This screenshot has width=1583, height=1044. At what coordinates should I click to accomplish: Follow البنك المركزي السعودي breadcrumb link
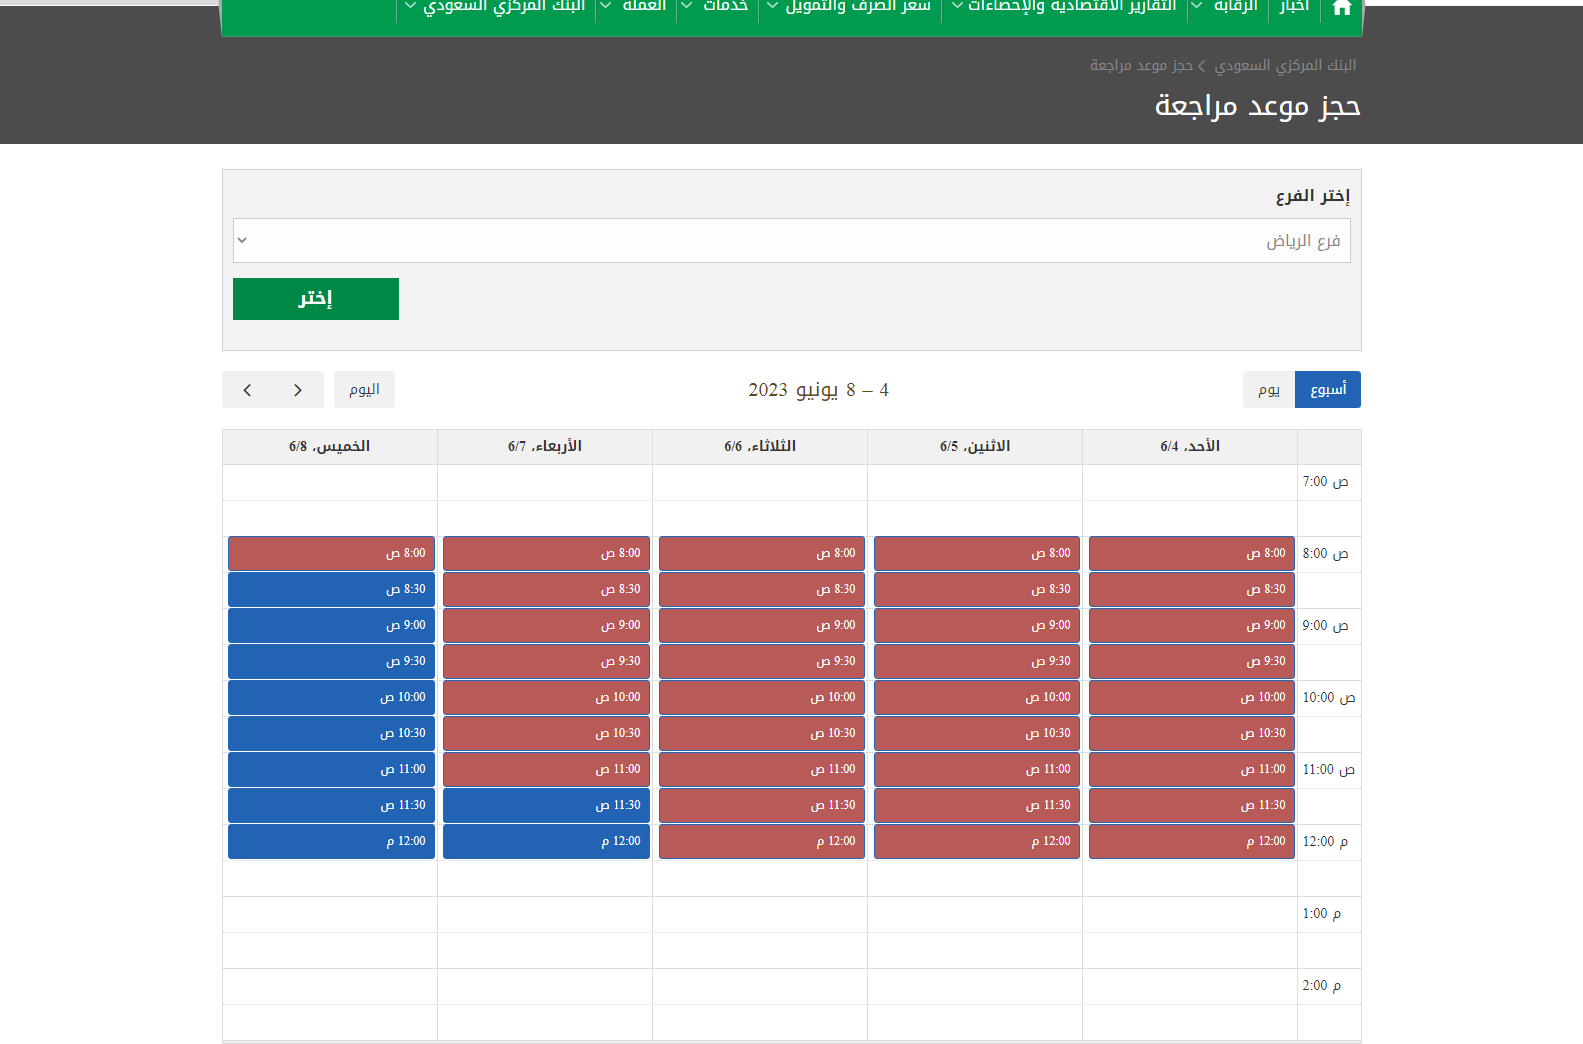click(1285, 65)
